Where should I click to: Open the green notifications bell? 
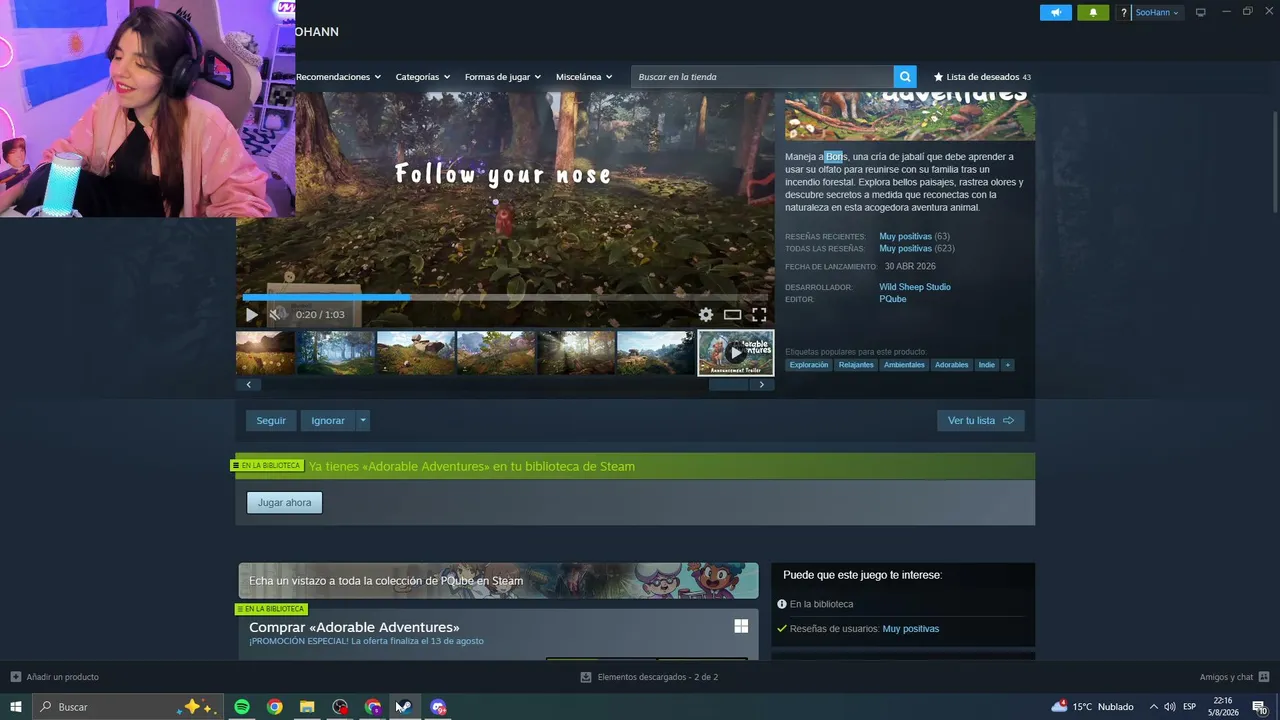1093,13
